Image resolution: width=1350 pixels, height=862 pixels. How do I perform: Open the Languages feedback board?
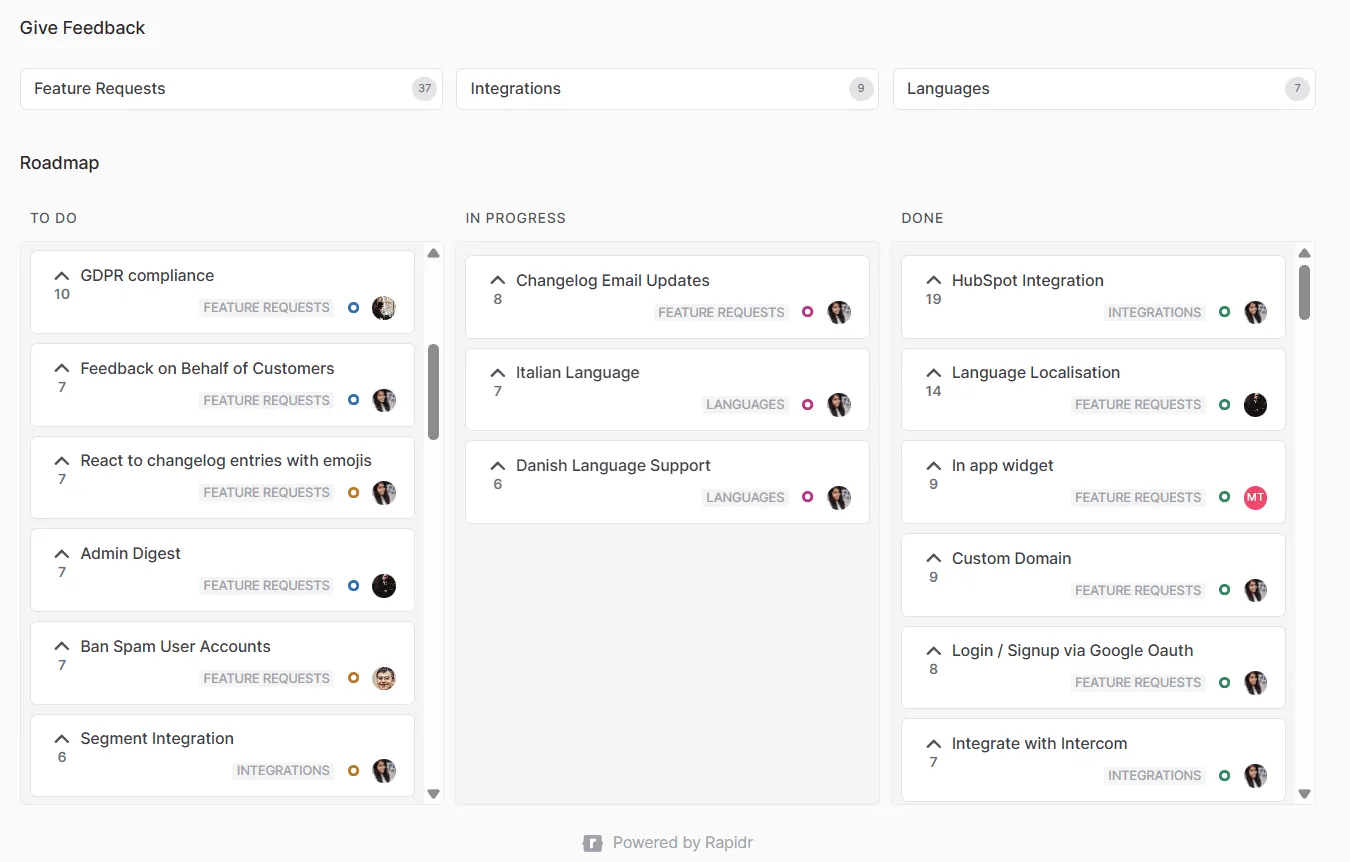tap(1103, 89)
